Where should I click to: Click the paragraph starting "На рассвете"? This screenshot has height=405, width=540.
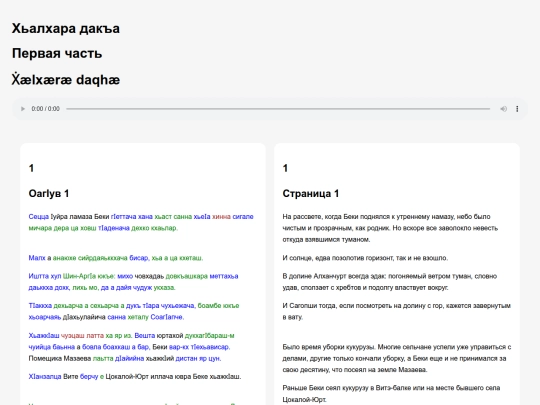pos(390,228)
